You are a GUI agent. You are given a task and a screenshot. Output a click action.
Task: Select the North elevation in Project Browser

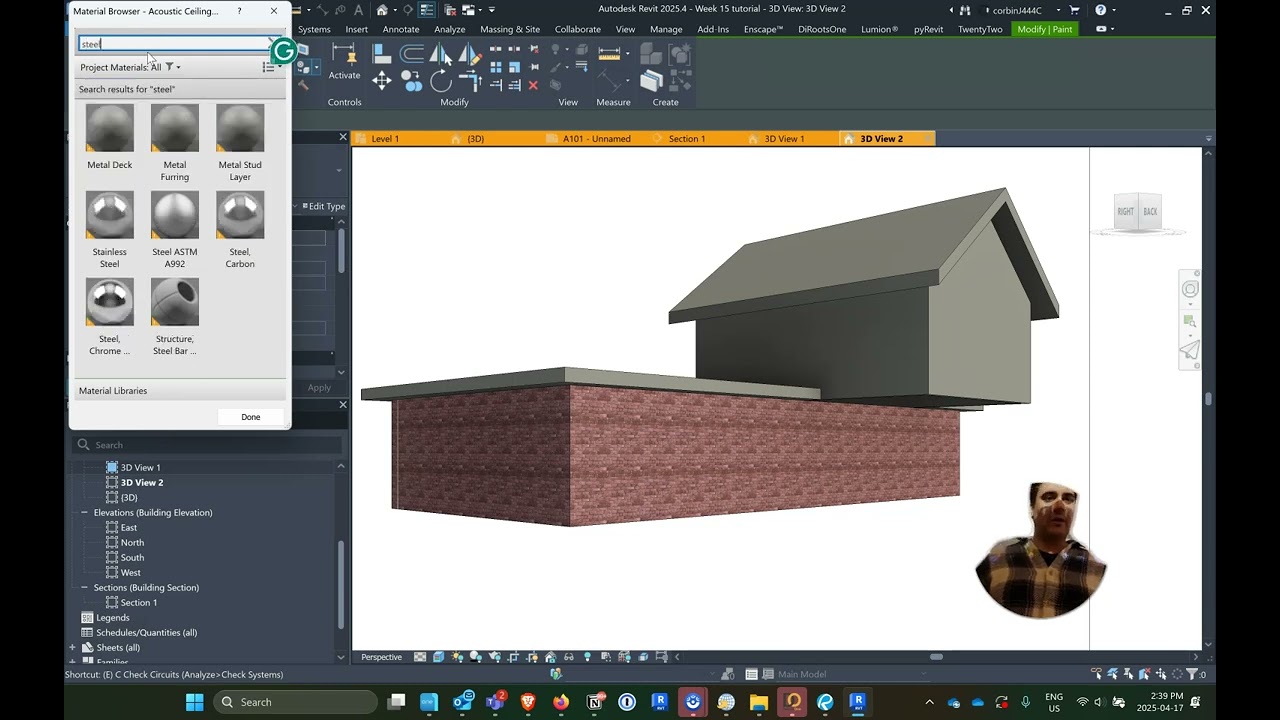(x=132, y=542)
